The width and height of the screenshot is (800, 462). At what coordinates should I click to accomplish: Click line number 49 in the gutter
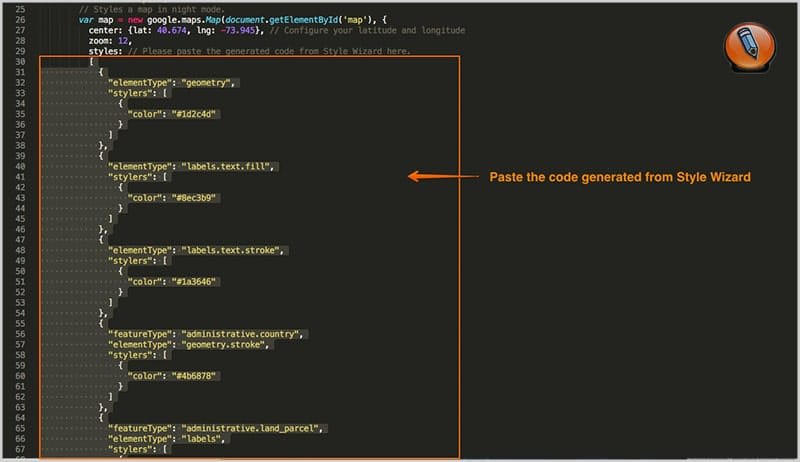pyautogui.click(x=20, y=261)
